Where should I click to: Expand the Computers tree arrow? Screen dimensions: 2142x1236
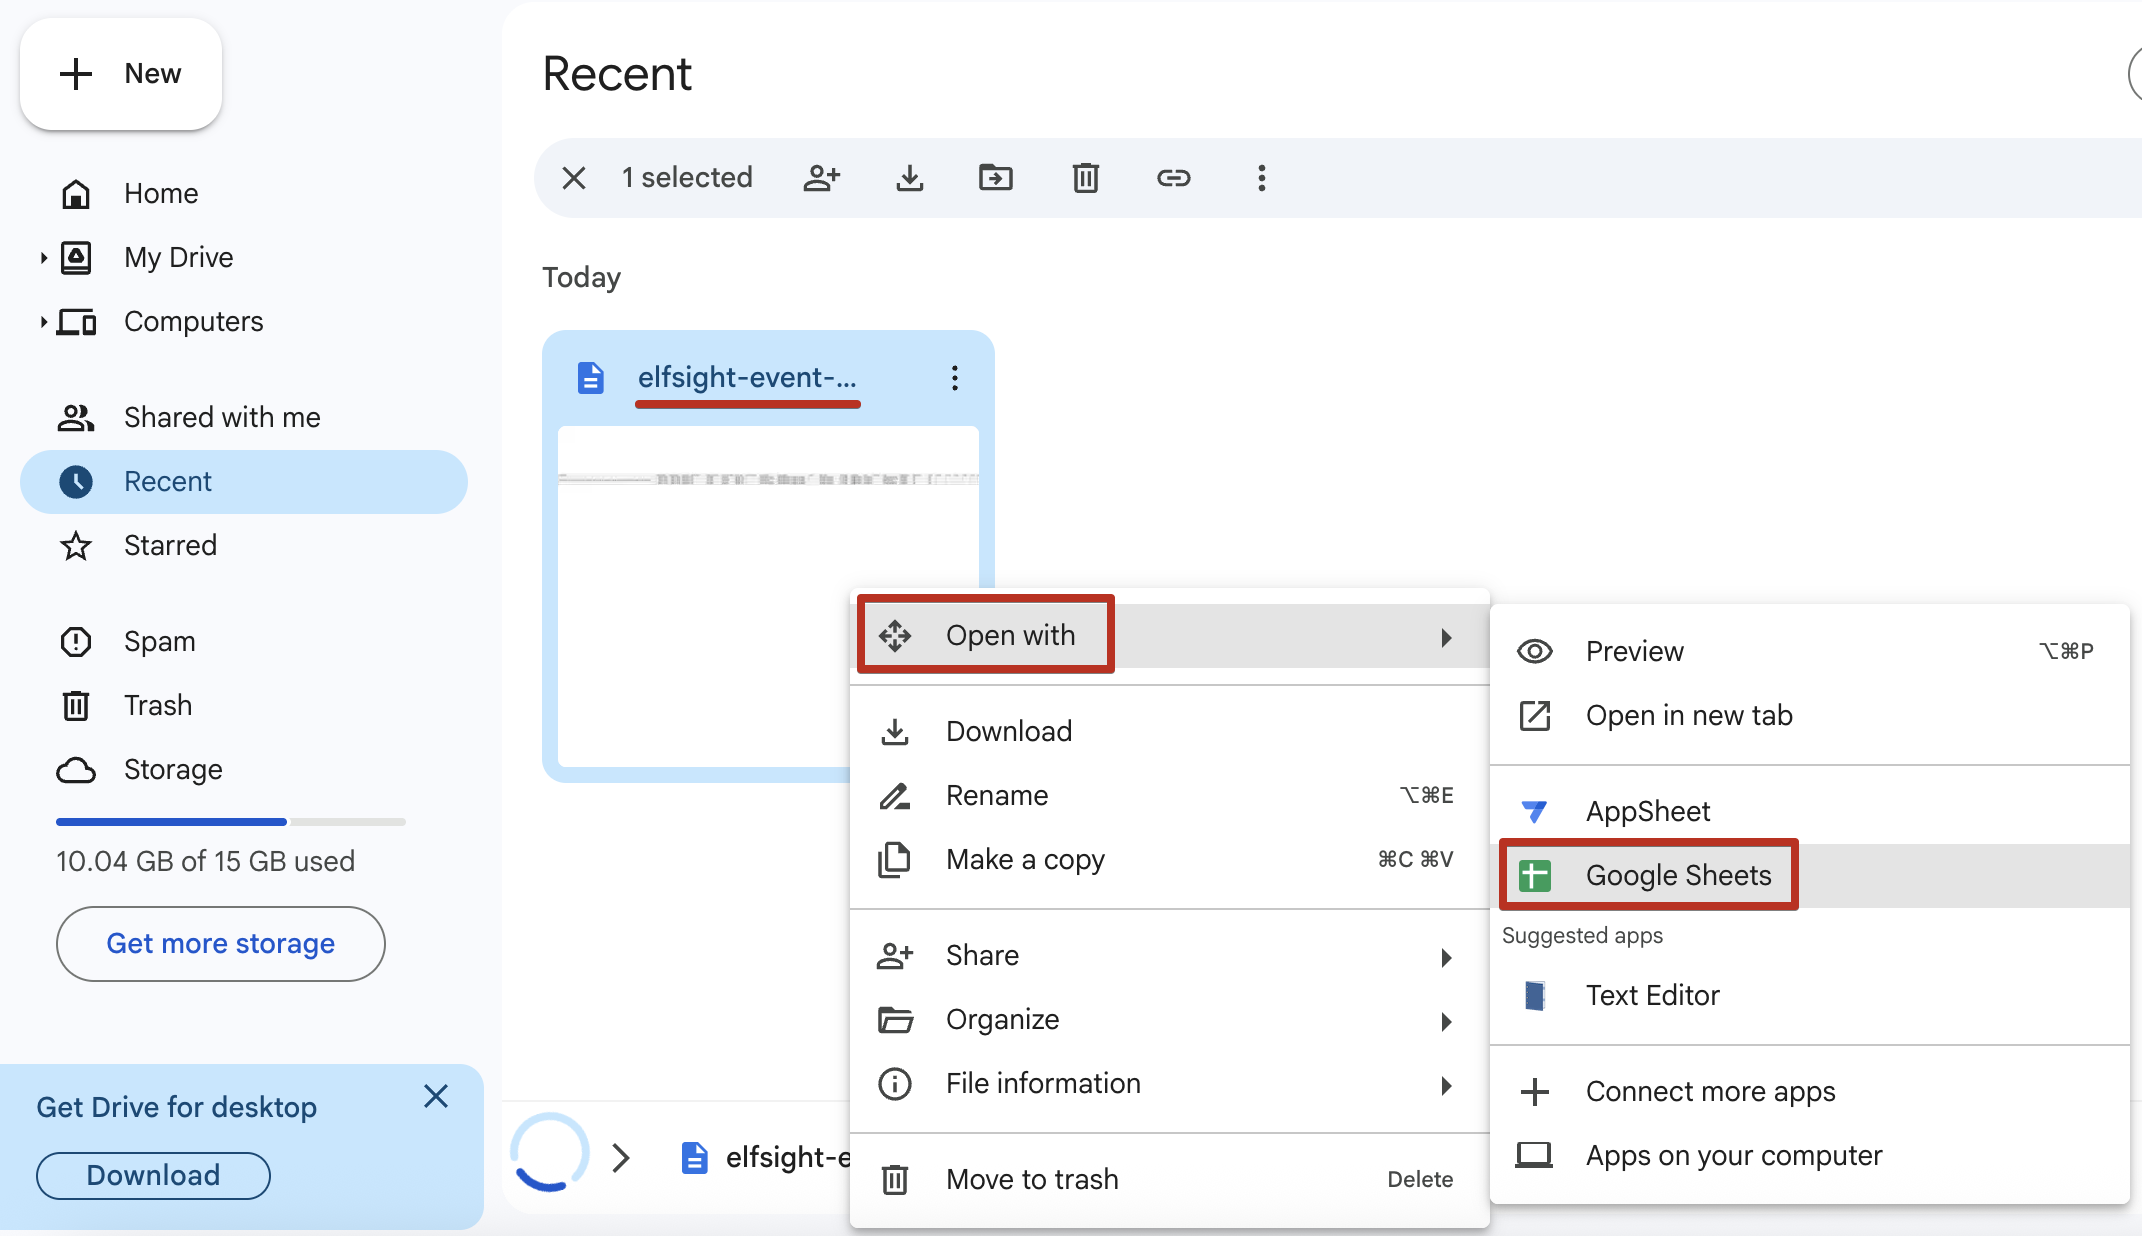43,322
